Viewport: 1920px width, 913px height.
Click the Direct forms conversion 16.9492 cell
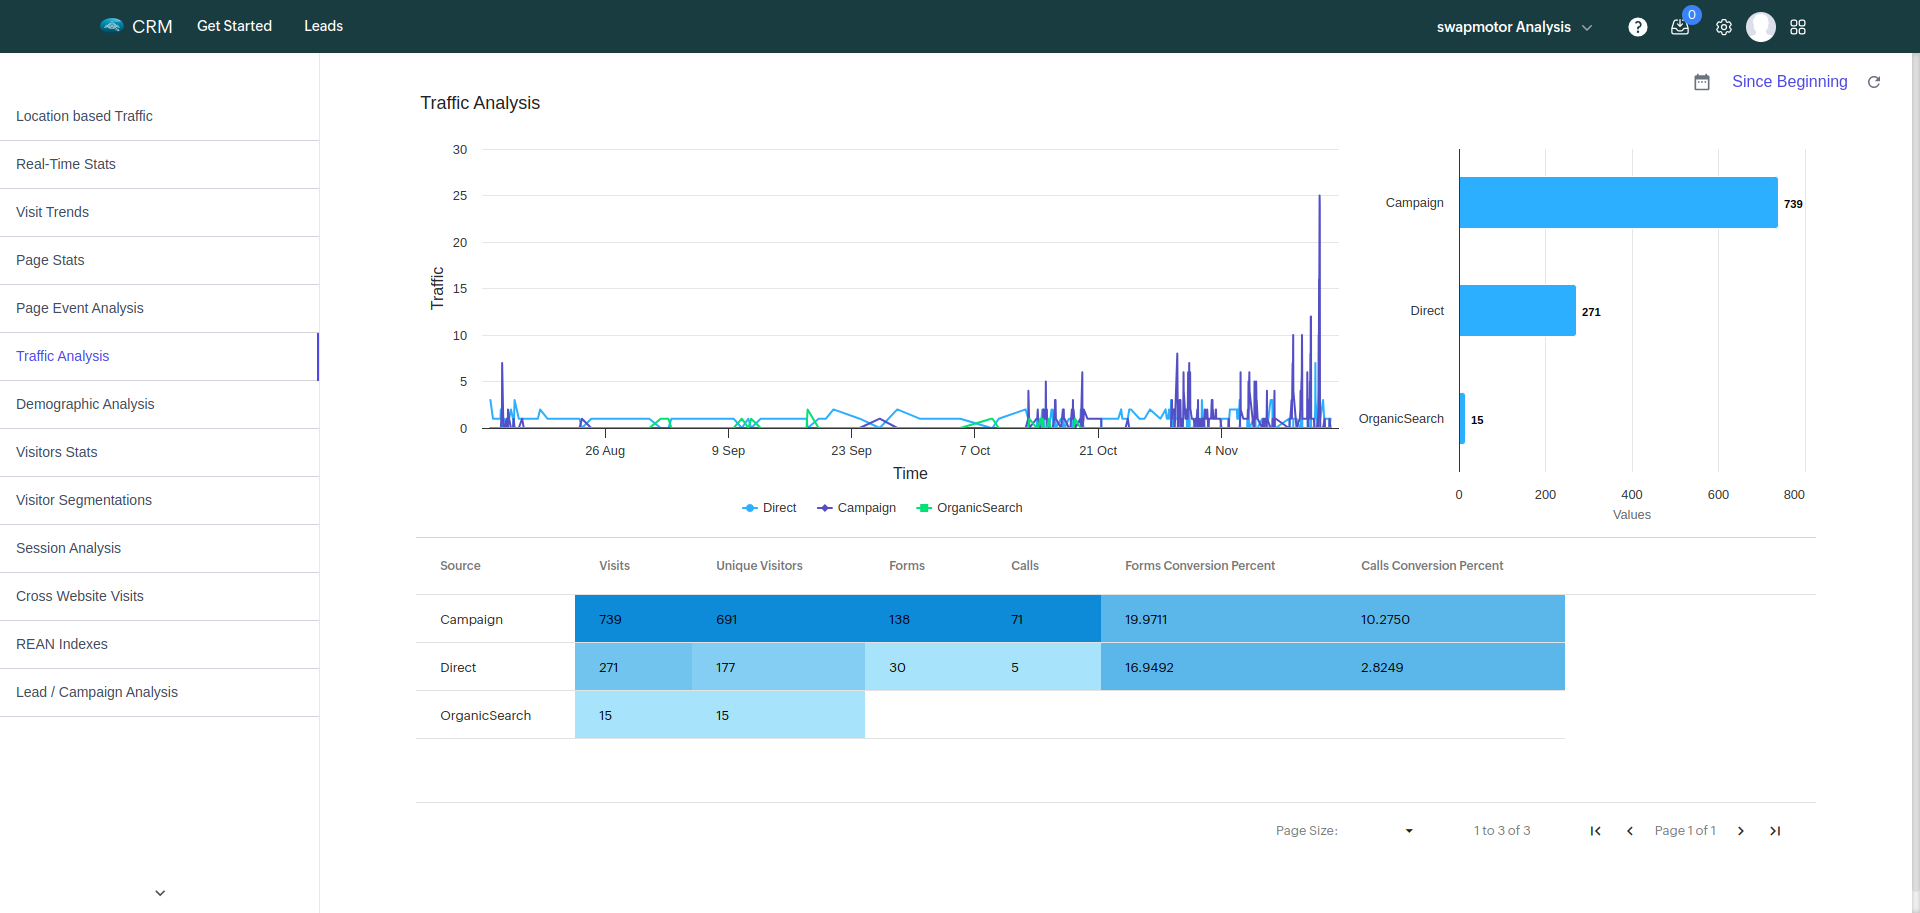pyautogui.click(x=1219, y=667)
